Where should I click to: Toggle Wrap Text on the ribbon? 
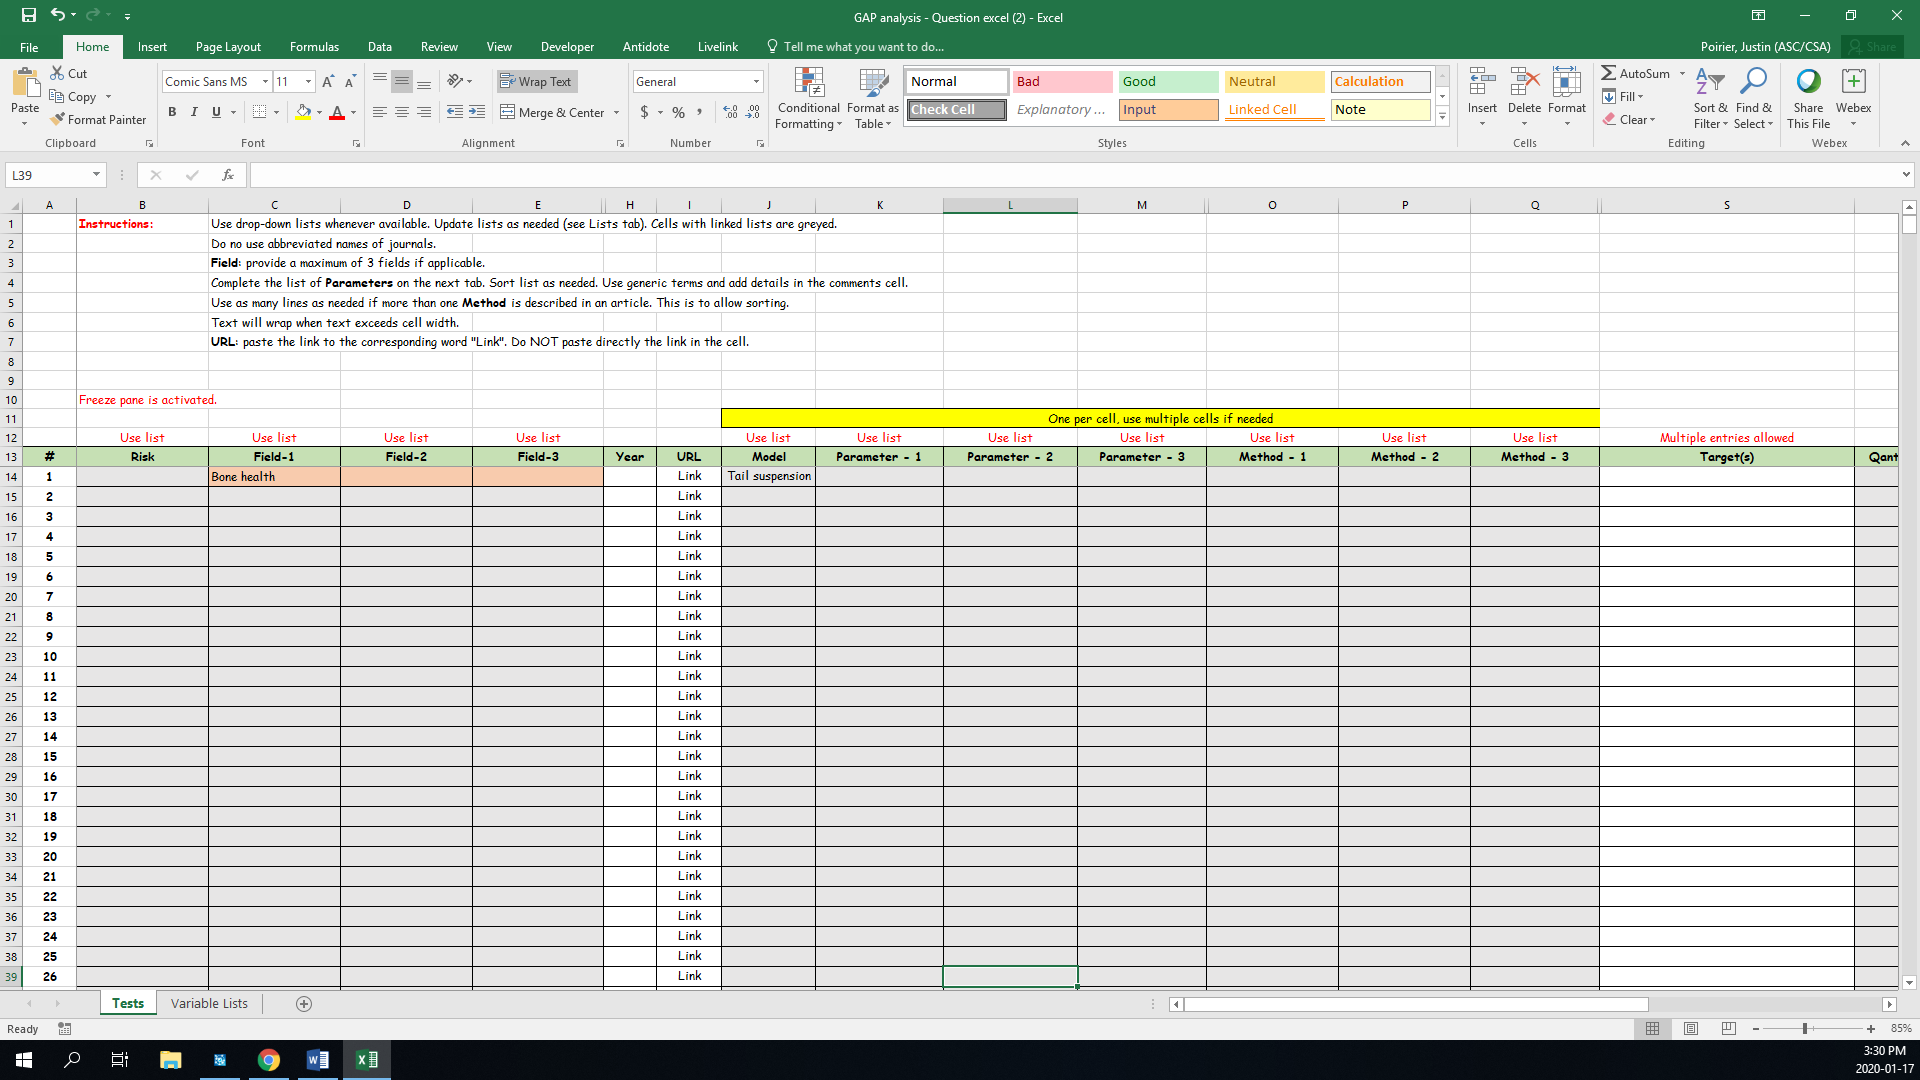coord(537,82)
